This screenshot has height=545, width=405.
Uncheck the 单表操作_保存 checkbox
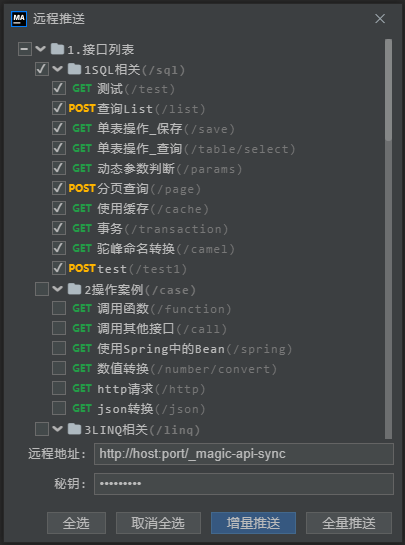click(x=59, y=128)
